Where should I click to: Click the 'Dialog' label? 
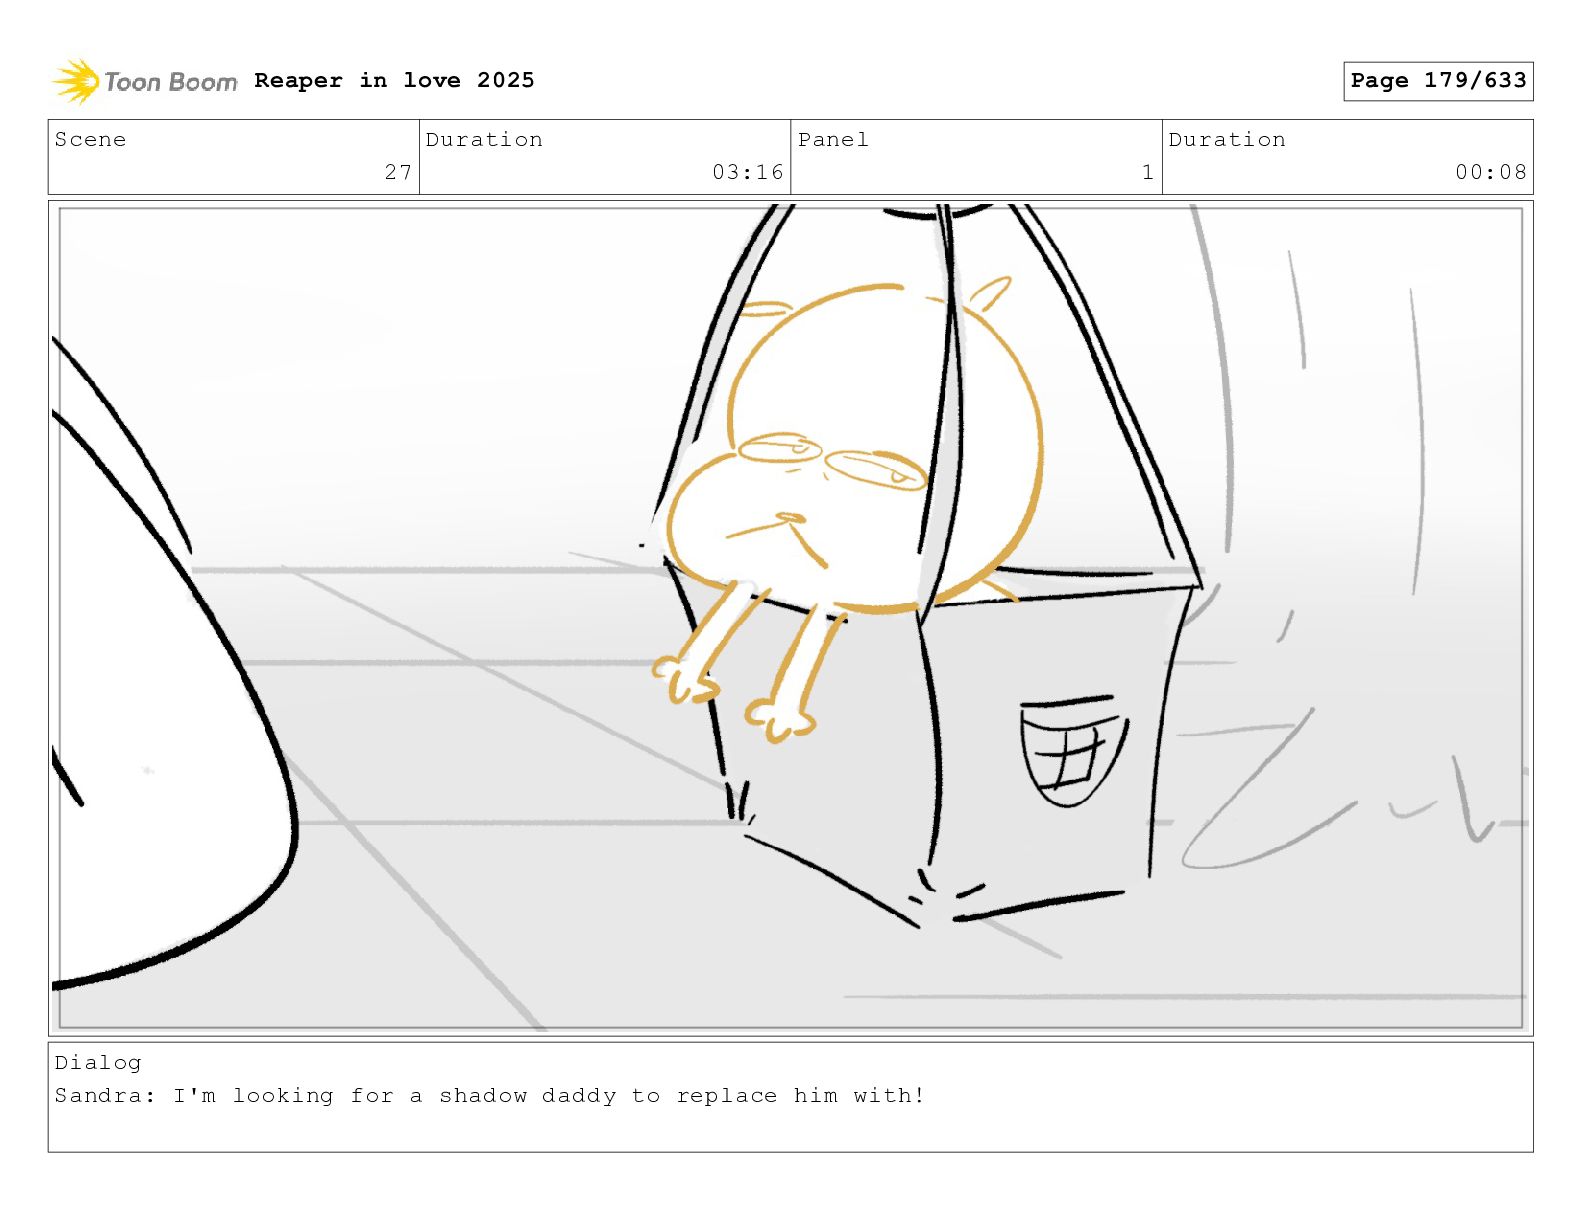pos(98,1063)
